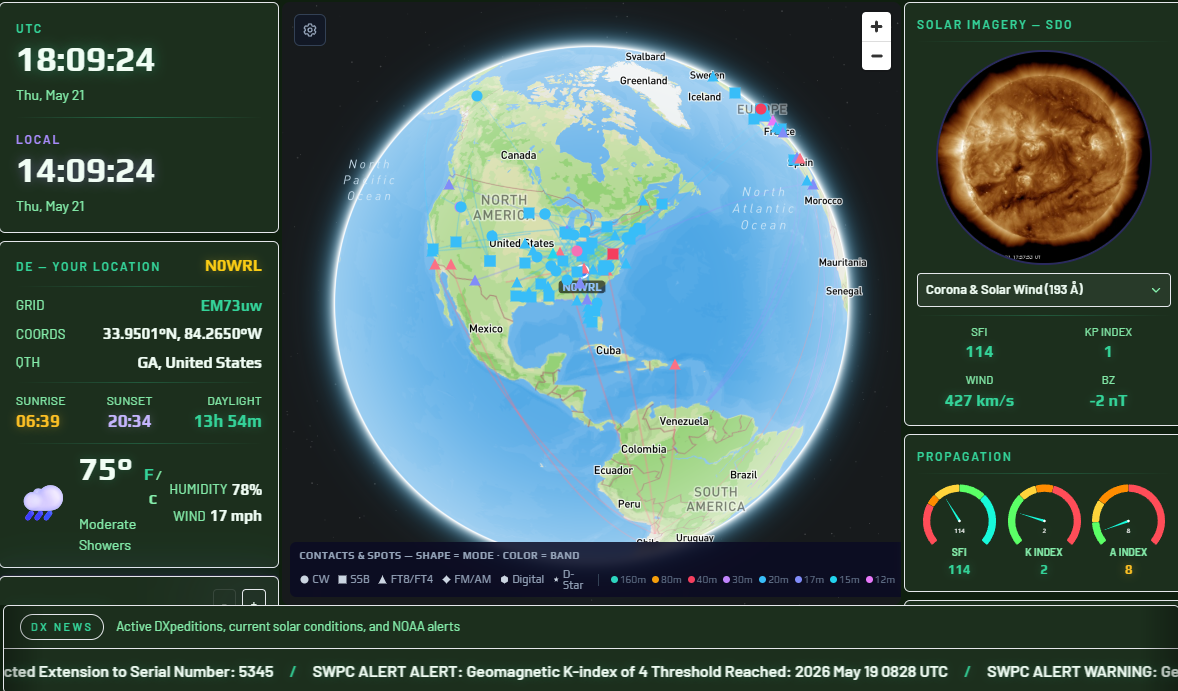Screen dimensions: 1178x691
Task: Toggle temperature units F / C
Action: (x=153, y=487)
